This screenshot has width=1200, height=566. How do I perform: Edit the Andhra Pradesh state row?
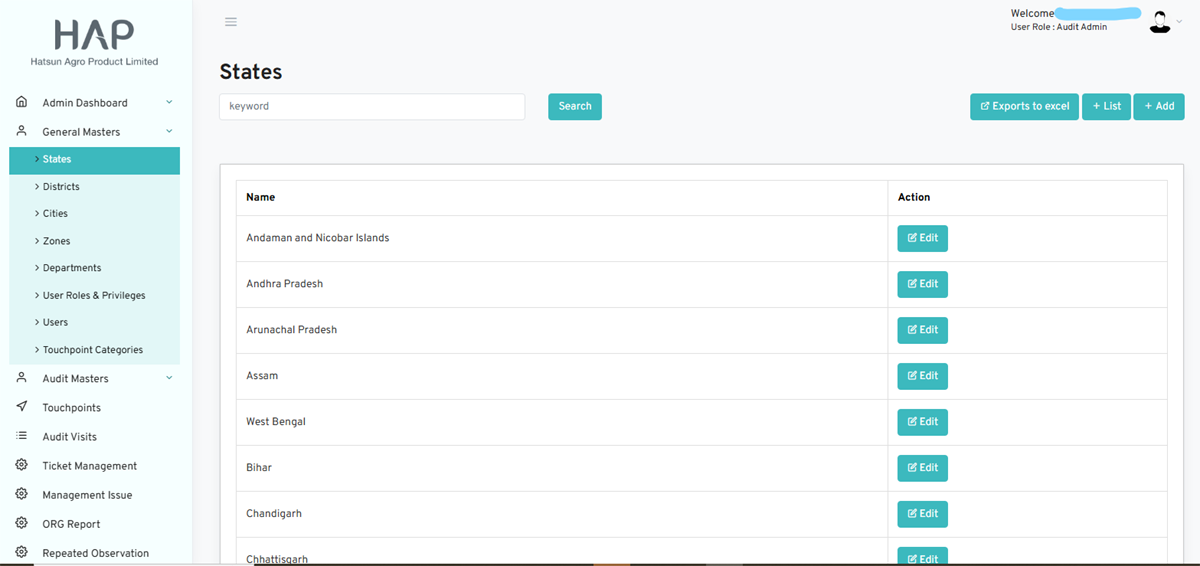[x=922, y=284]
